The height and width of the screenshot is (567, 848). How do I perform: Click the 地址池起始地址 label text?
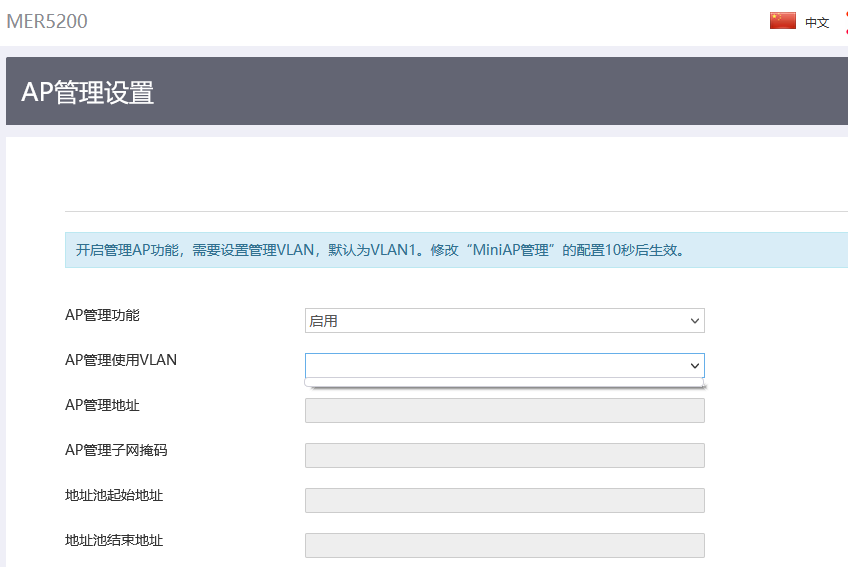point(114,495)
